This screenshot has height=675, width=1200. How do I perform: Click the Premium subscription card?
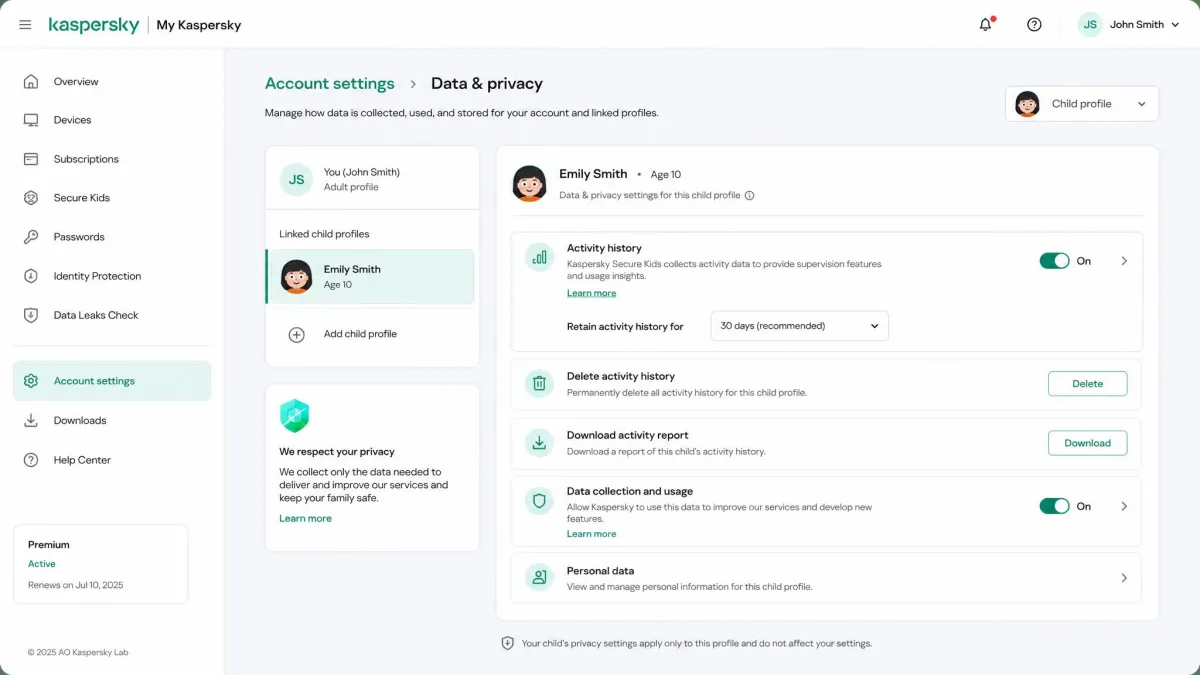[100, 564]
